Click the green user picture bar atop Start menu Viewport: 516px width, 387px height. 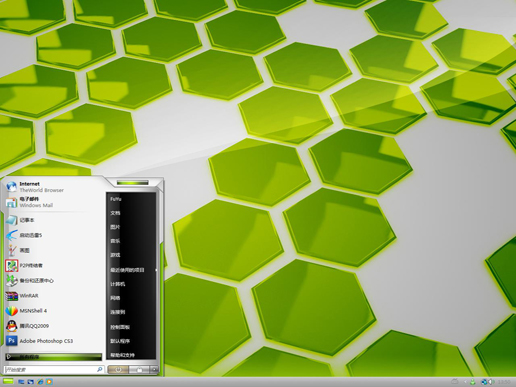(132, 183)
